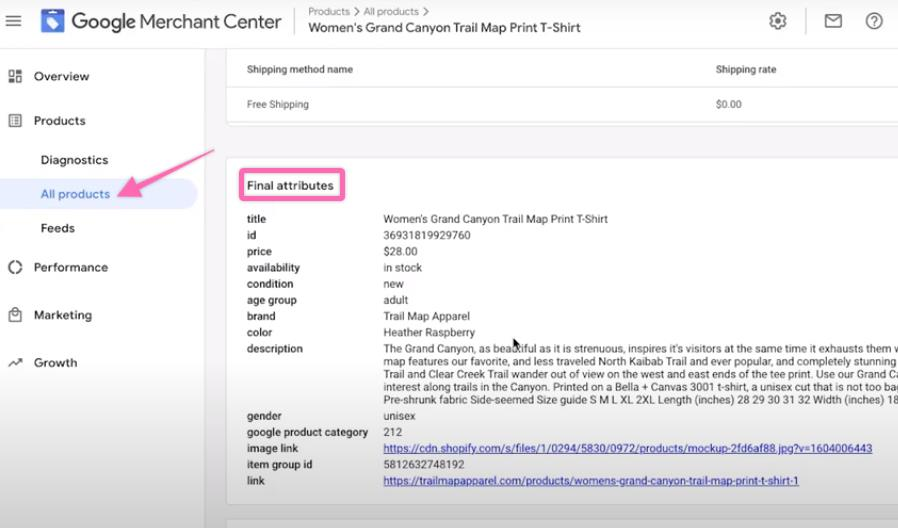Open the Shopify CDN image link
Screen dimensions: 898x528
pos(627,448)
